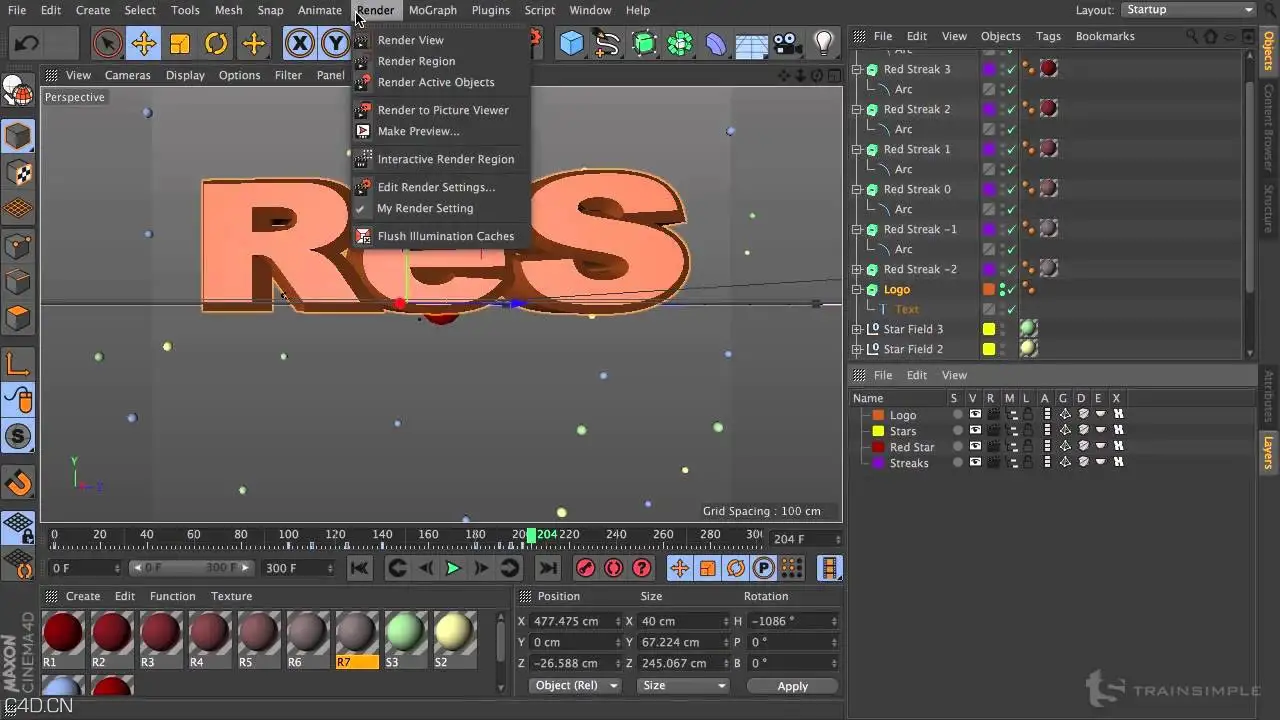Toggle Streaks layer solo dot
Screen dimensions: 1280x720
click(x=957, y=463)
